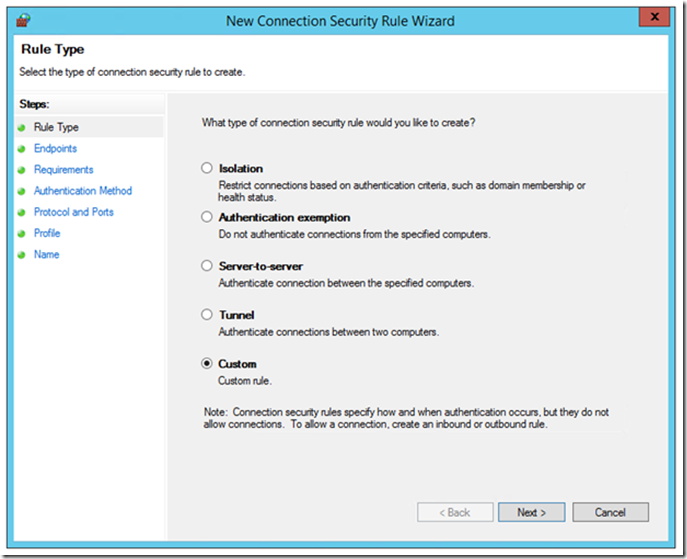Click the green bullet beside Authentication Method
This screenshot has height=559, width=687.
pos(21,191)
